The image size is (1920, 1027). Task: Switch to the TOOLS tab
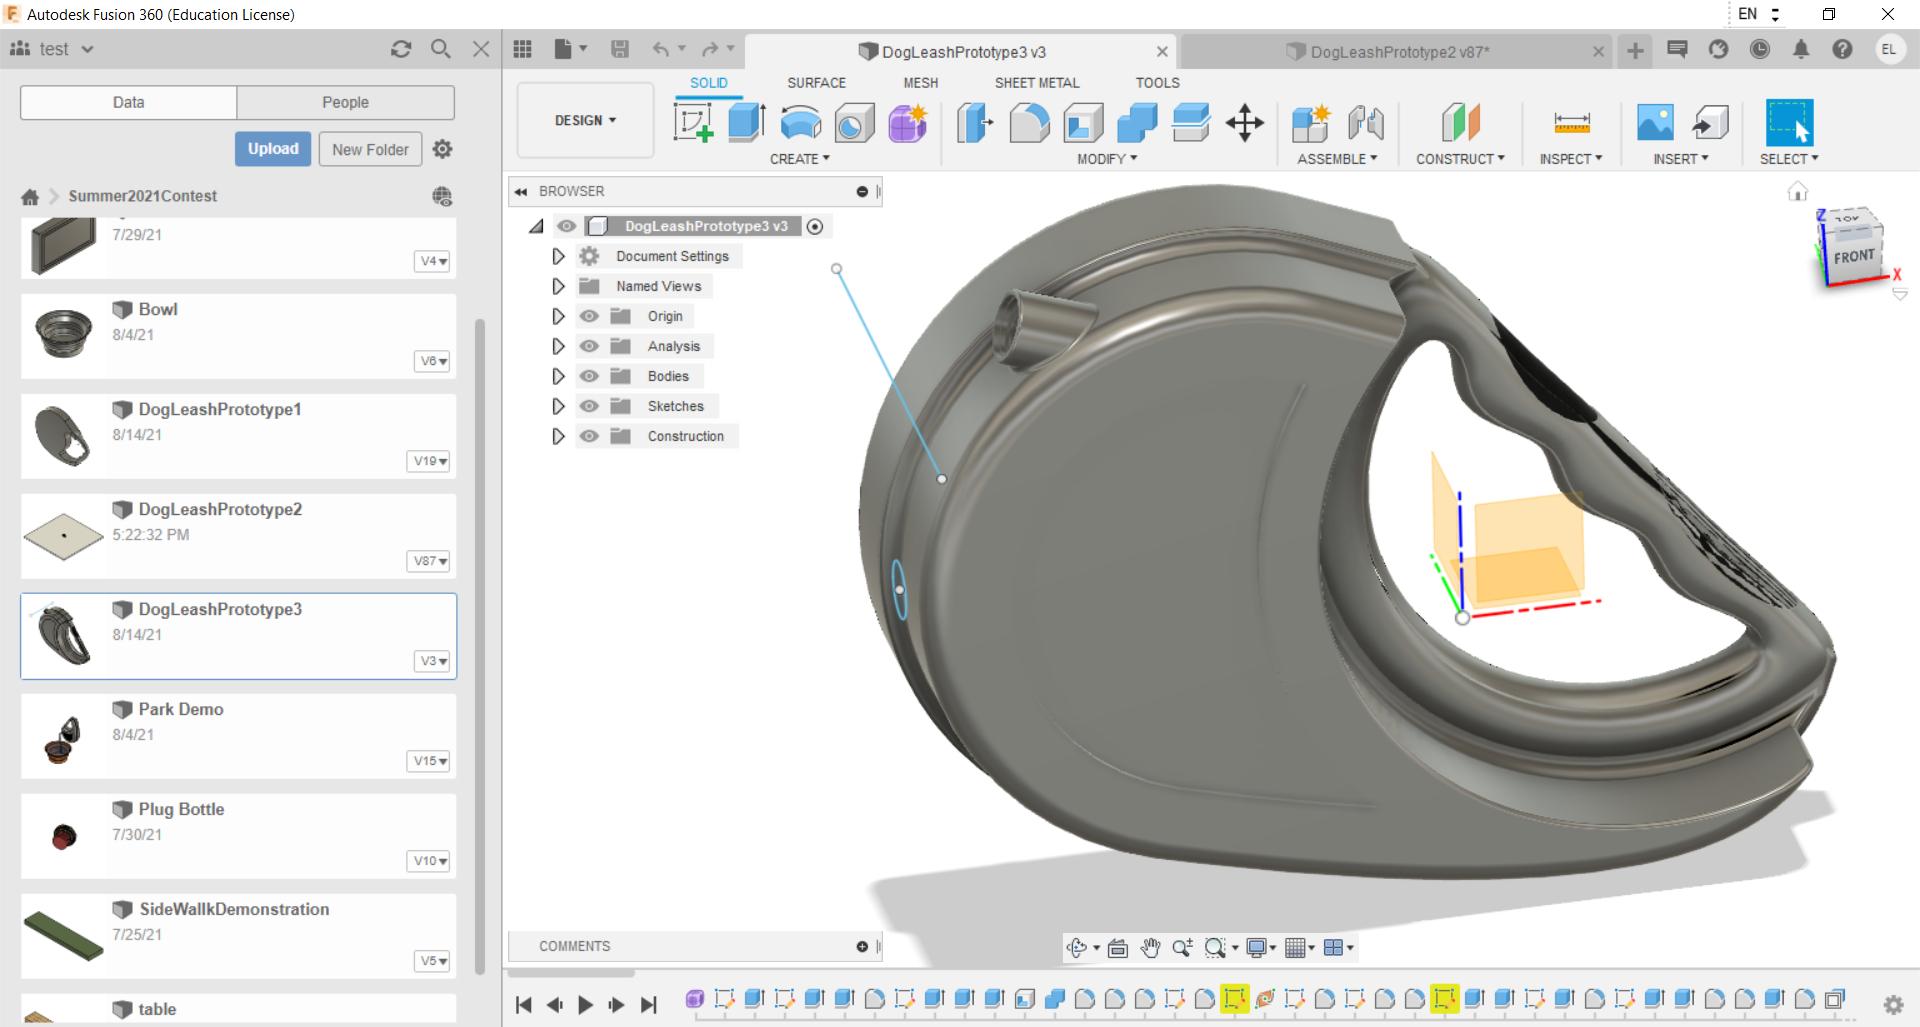1157,83
